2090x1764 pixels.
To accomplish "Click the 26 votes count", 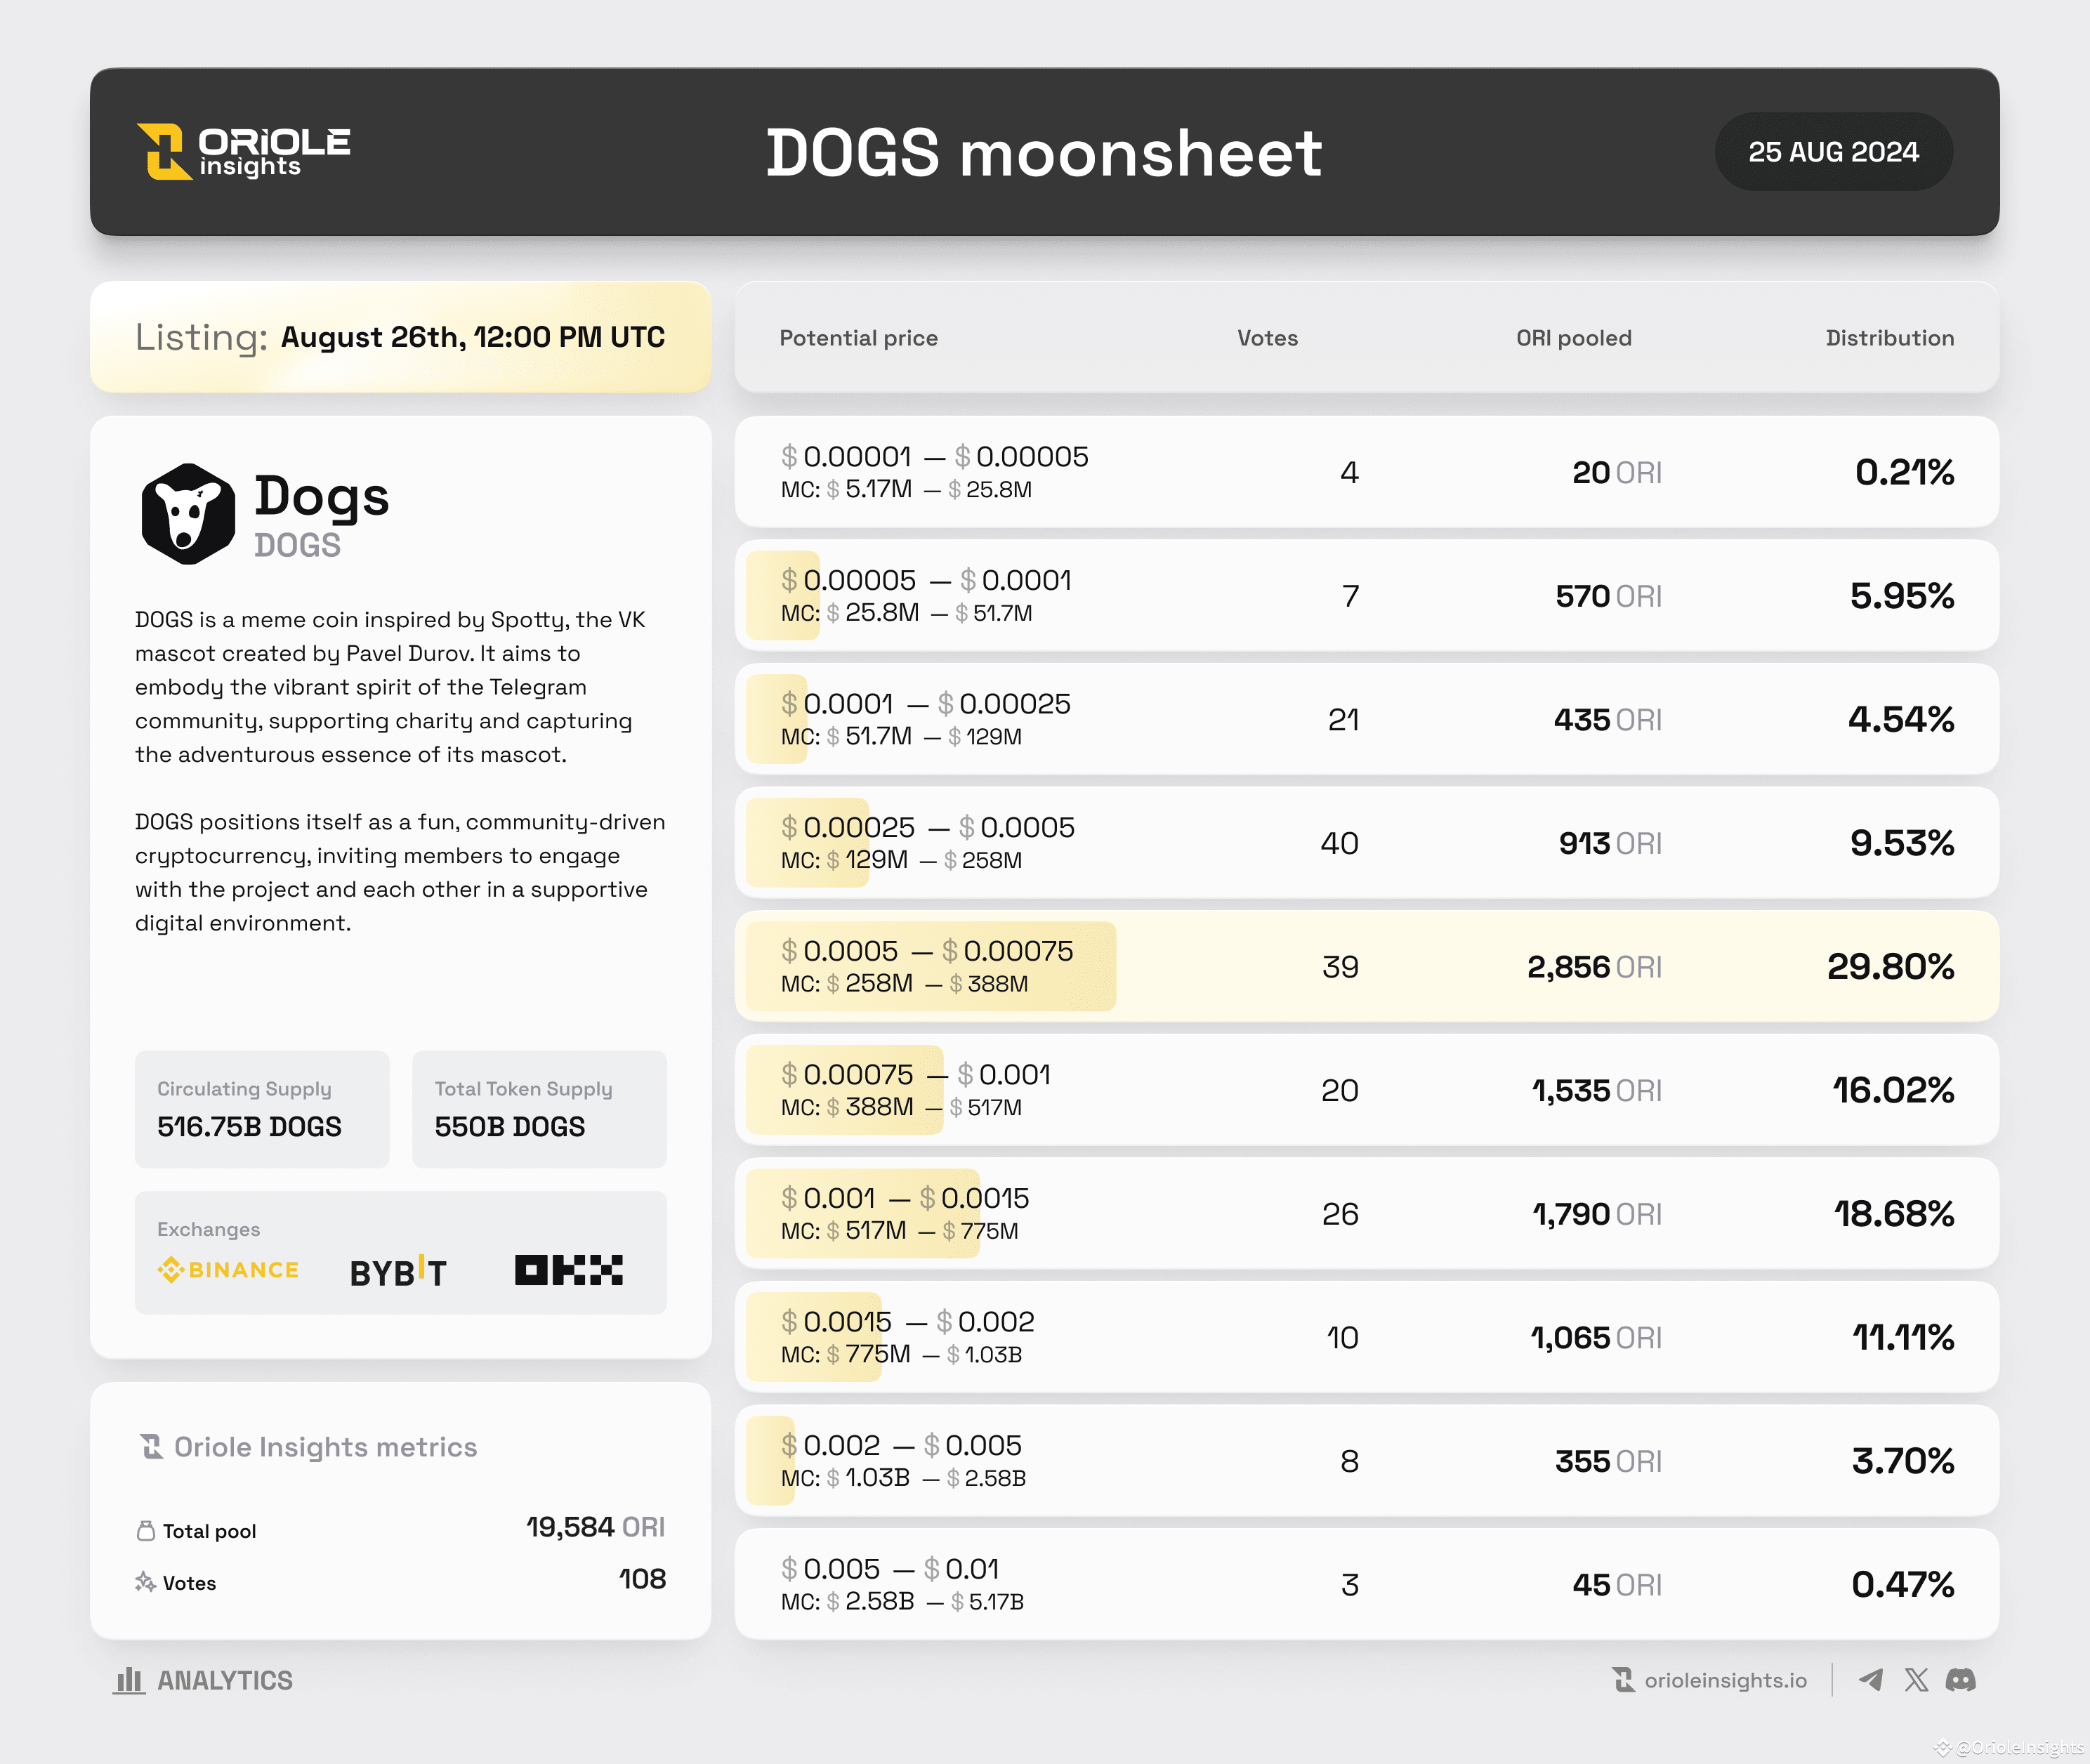I will [1340, 1214].
